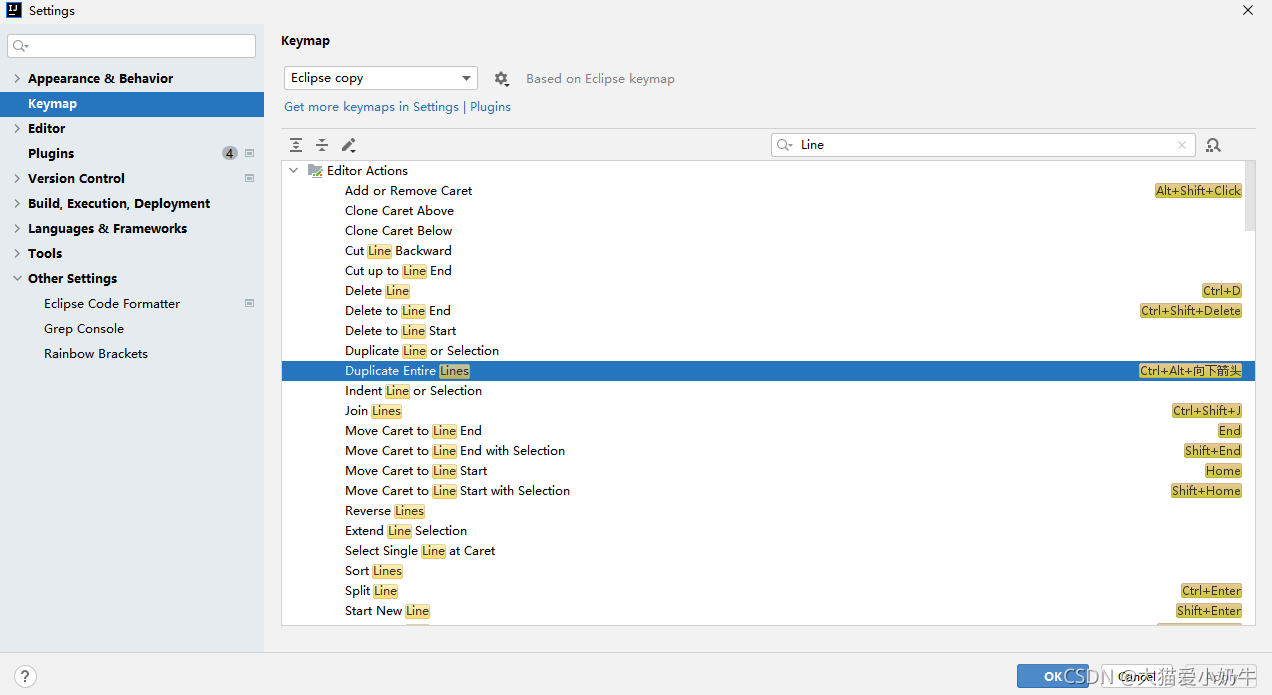This screenshot has width=1272, height=695.
Task: Click the Expand All toolbar icon
Action: pyautogui.click(x=296, y=145)
